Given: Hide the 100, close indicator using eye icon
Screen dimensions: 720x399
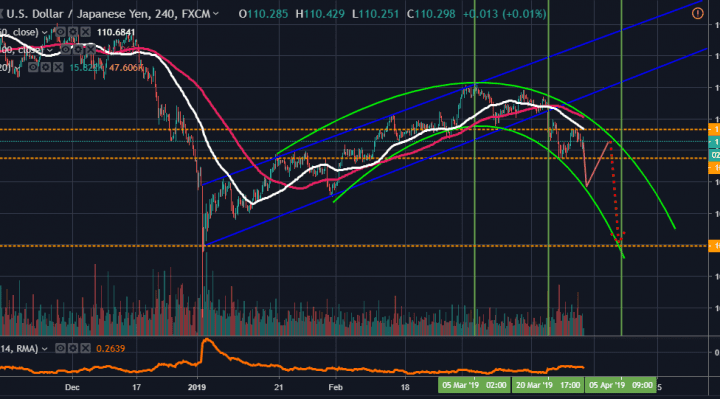Looking at the screenshot, I should click(x=66, y=50).
